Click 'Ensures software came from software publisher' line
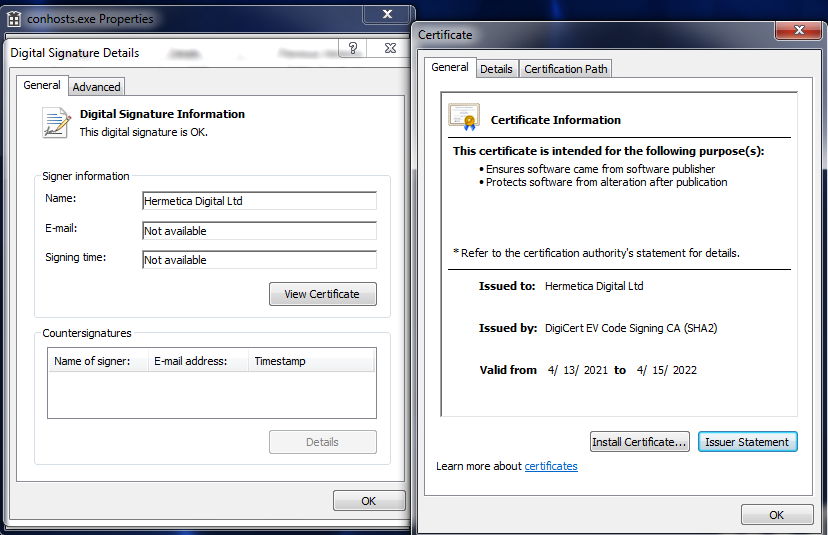Screen dimensions: 828x535 [x=600, y=169]
